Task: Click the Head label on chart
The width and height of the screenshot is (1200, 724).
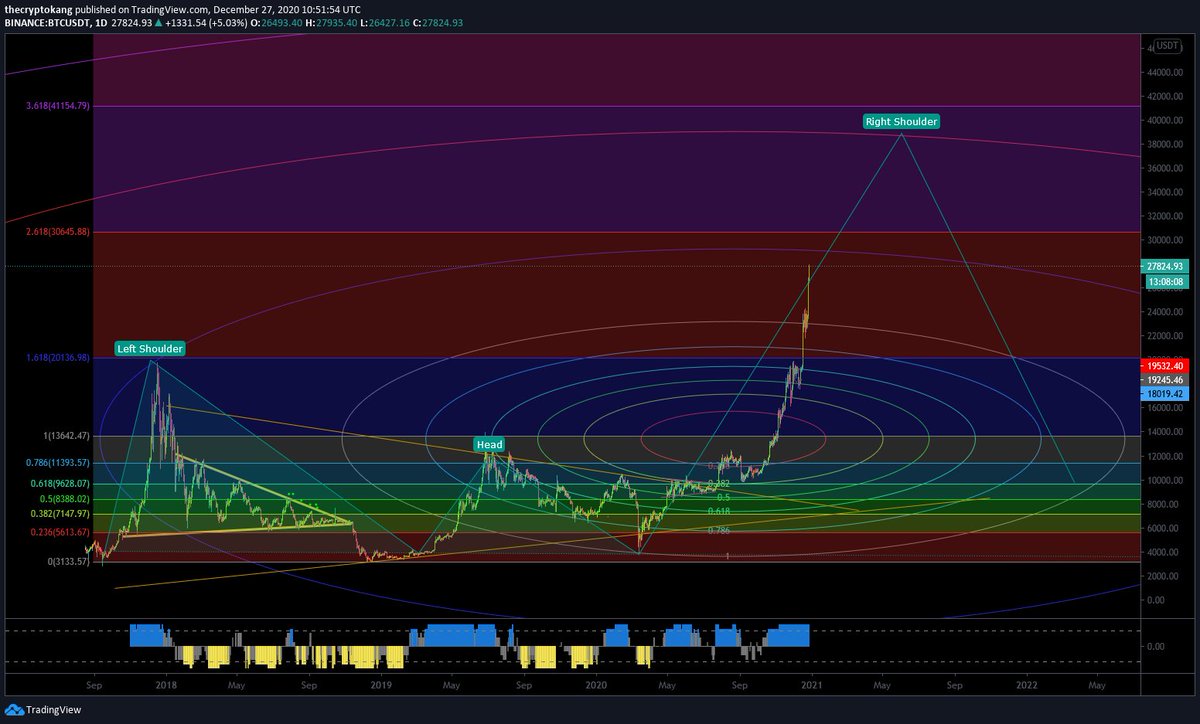Action: pyautogui.click(x=489, y=444)
